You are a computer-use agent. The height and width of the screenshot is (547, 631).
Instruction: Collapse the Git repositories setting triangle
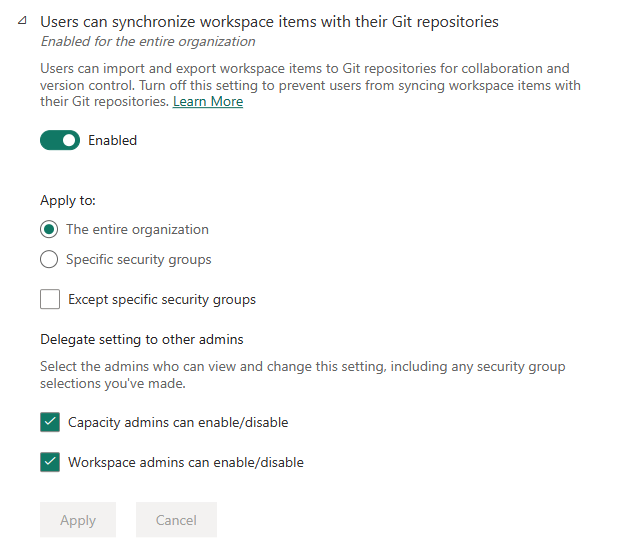(22, 21)
